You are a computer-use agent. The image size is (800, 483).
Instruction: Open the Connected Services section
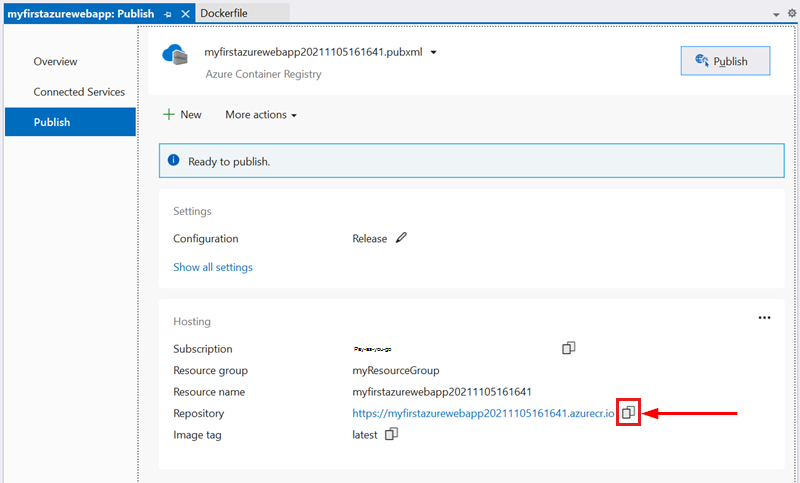[79, 92]
